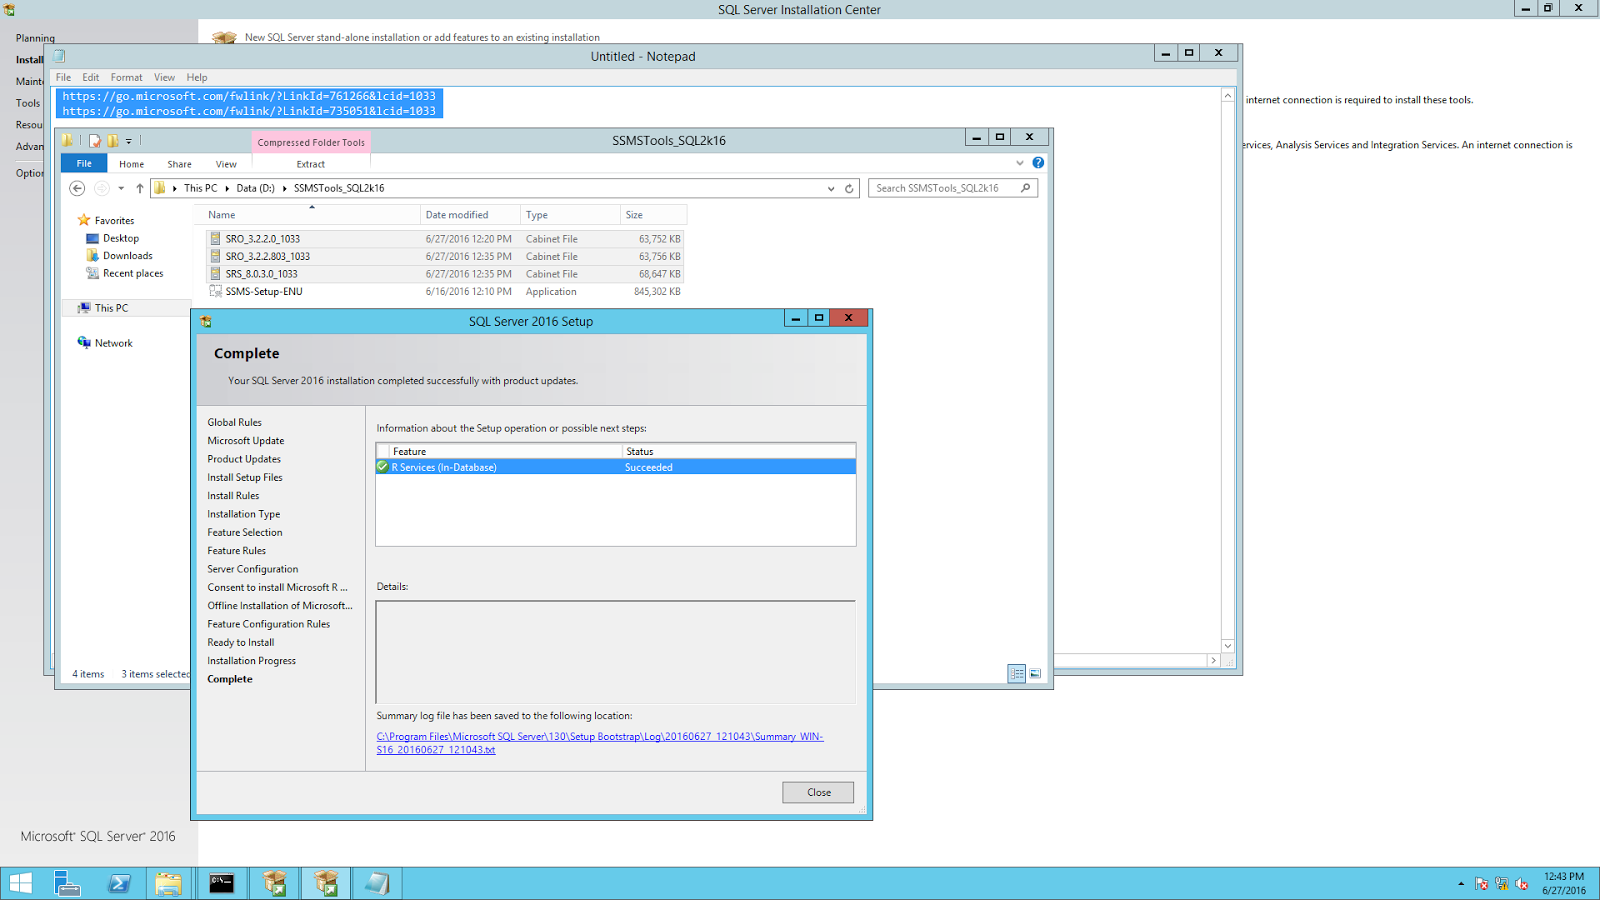Click the green success checkmark beside R Services

point(382,466)
